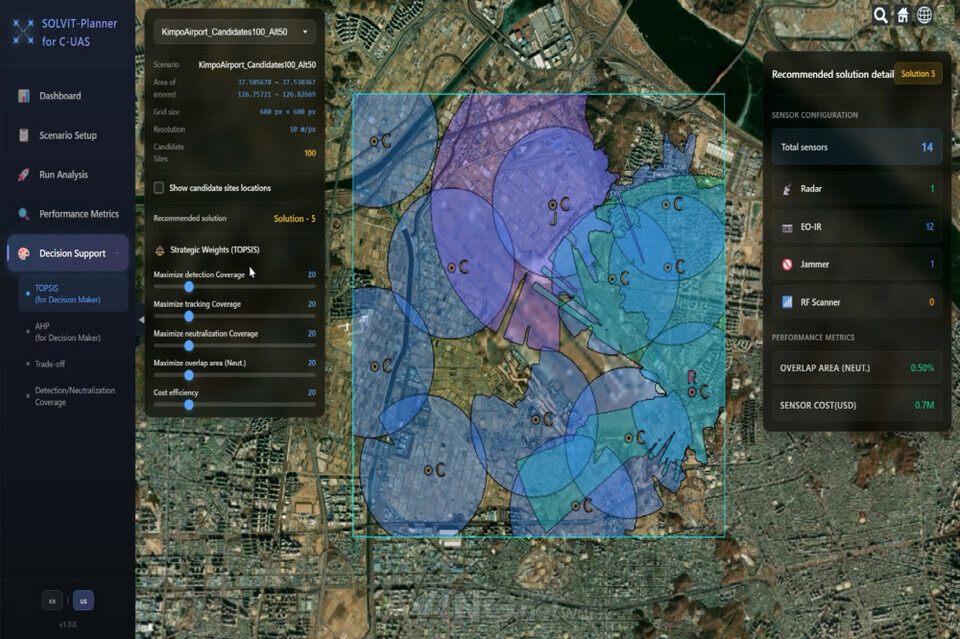Adjust the Maximize overlap area (Neut.) slider

point(189,375)
